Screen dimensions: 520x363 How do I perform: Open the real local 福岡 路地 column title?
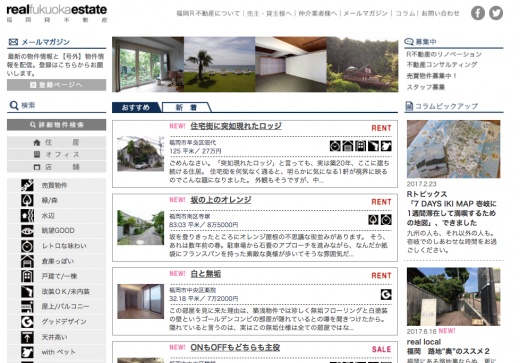[x=448, y=347]
